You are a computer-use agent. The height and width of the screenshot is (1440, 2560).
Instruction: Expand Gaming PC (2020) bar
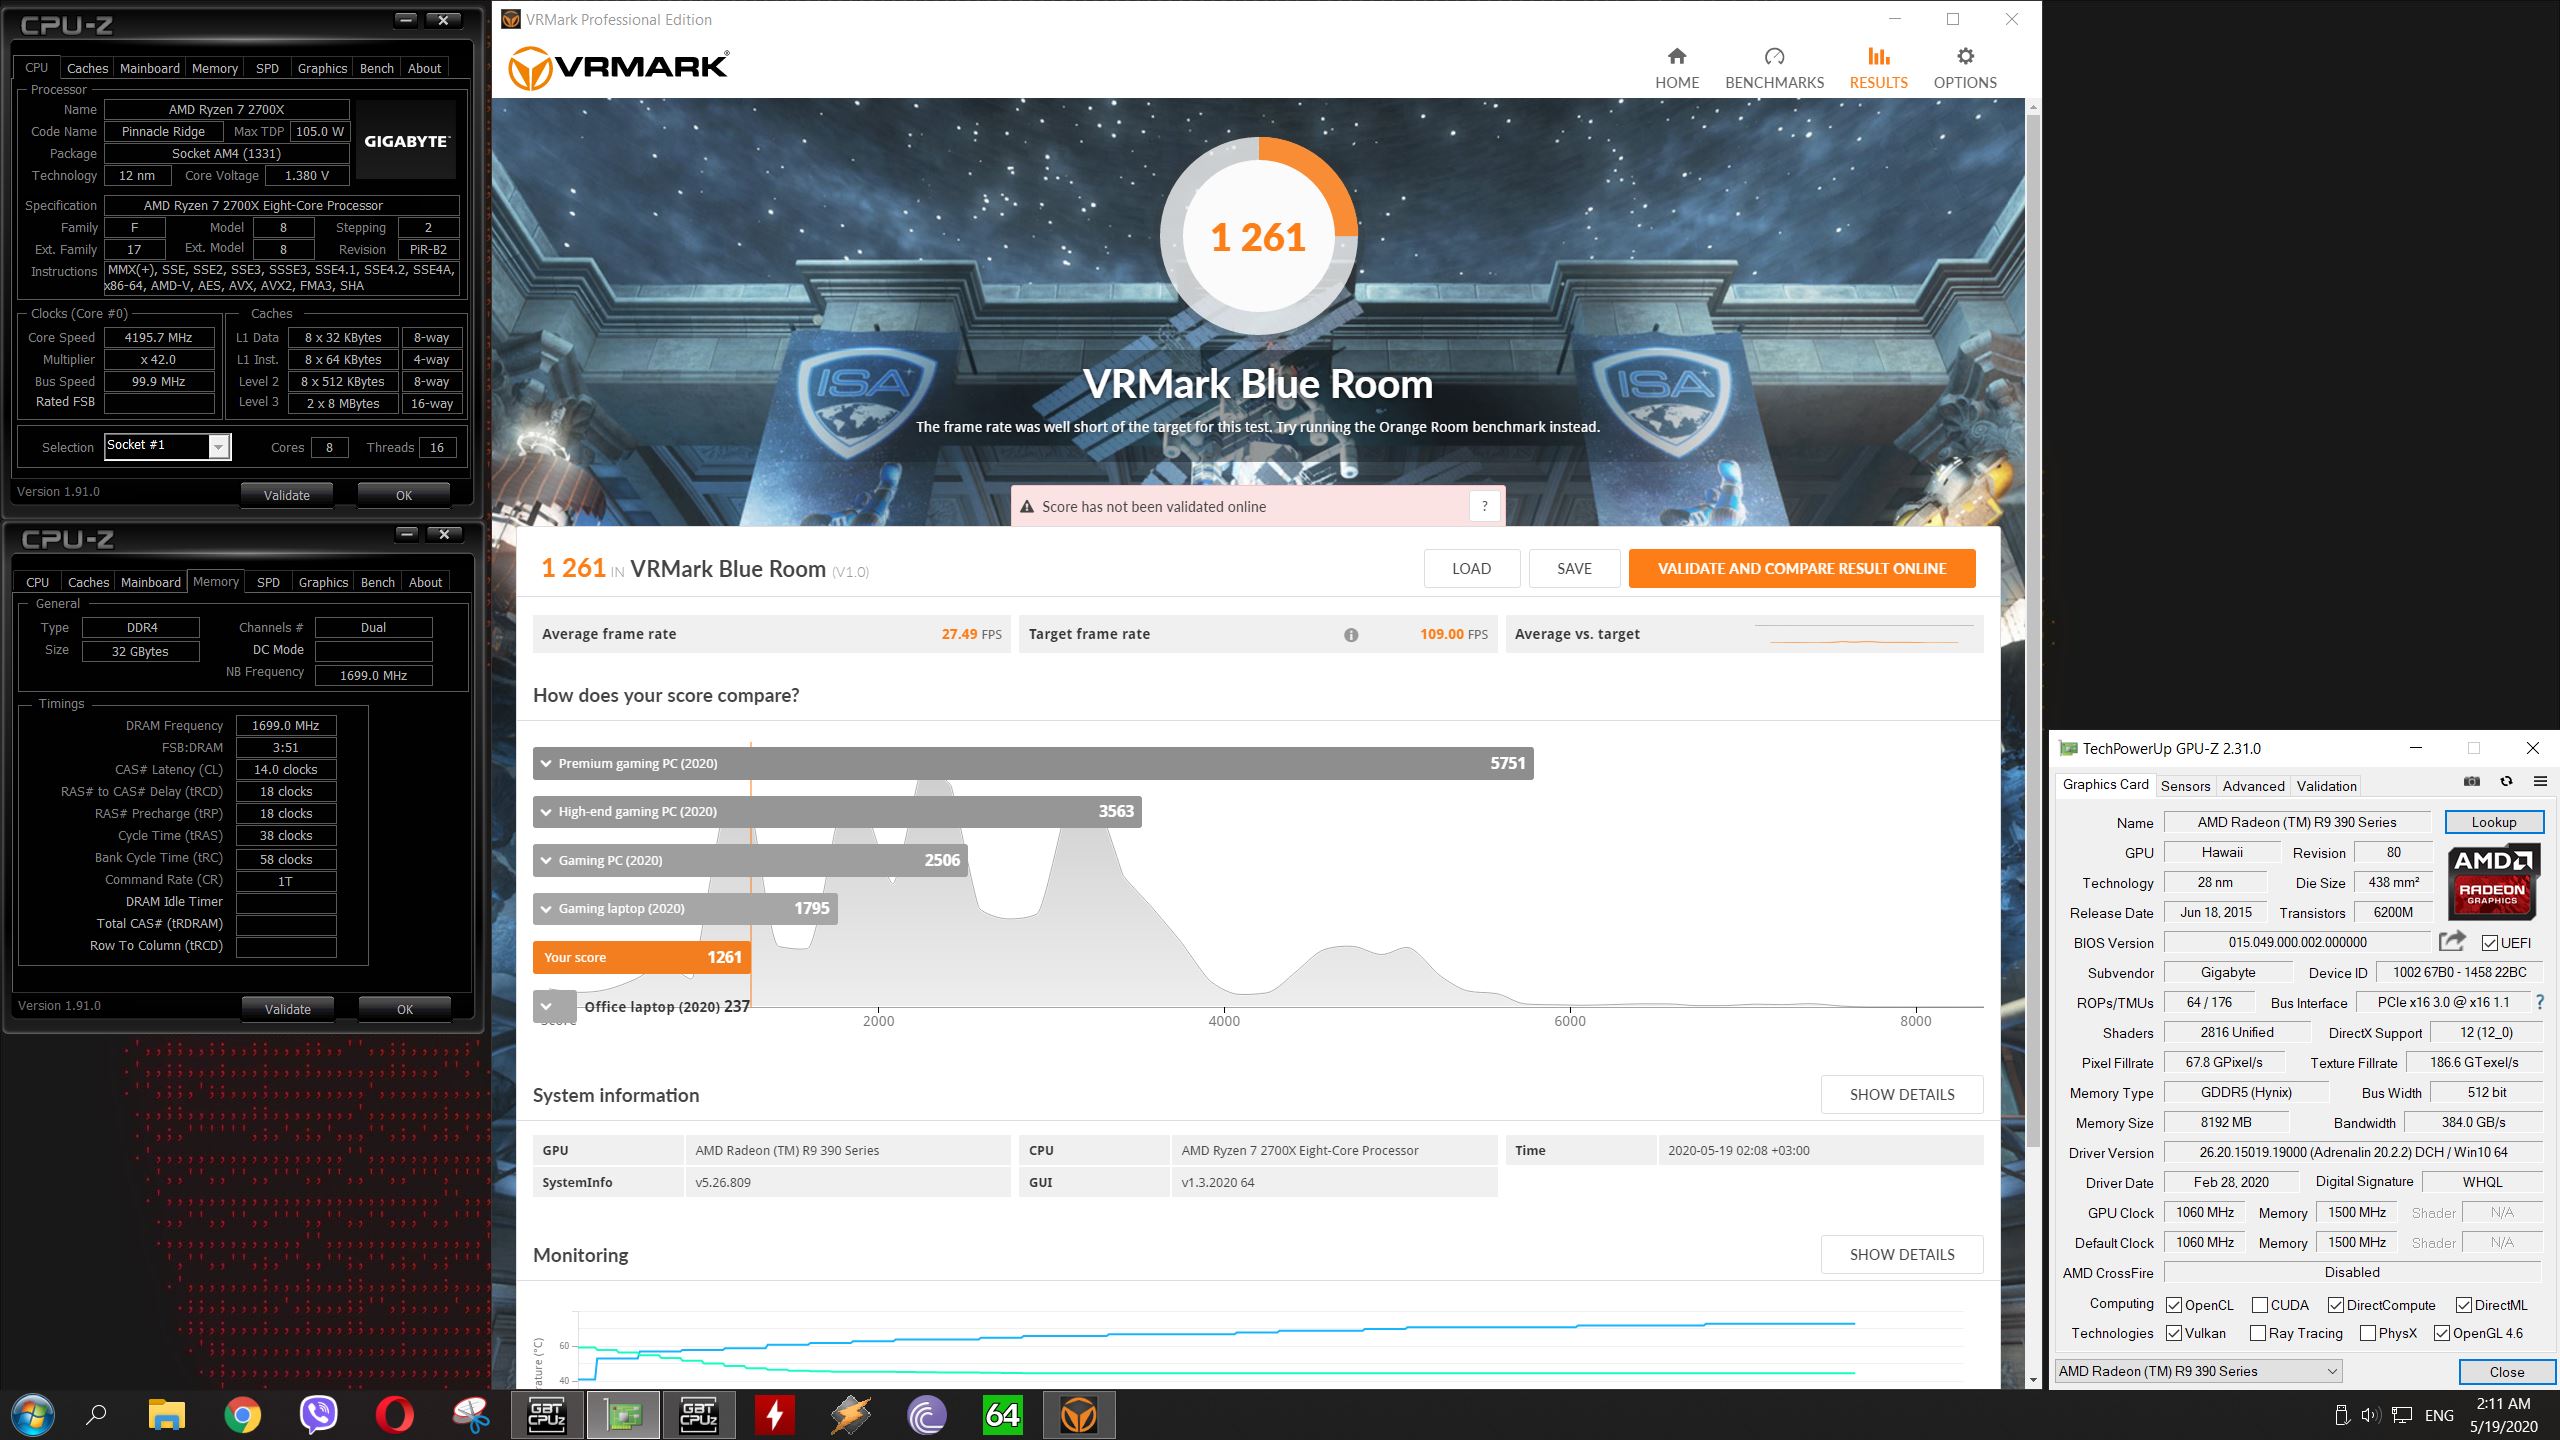tap(750, 860)
